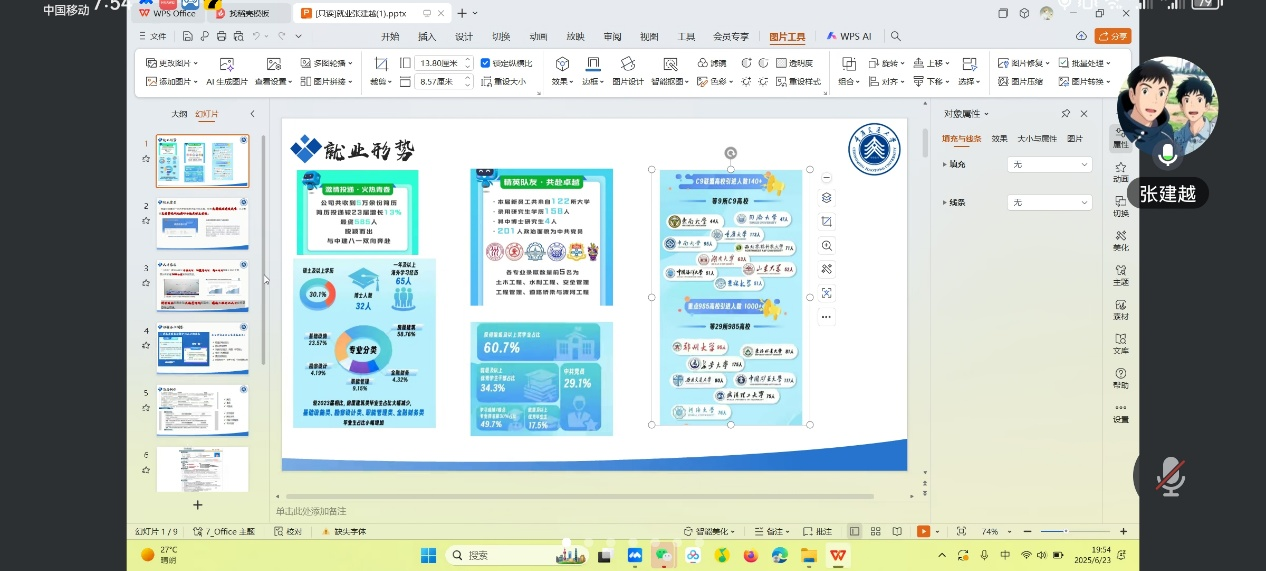Click the print icon in quick toolbar
The height and width of the screenshot is (571, 1266).
click(x=220, y=36)
